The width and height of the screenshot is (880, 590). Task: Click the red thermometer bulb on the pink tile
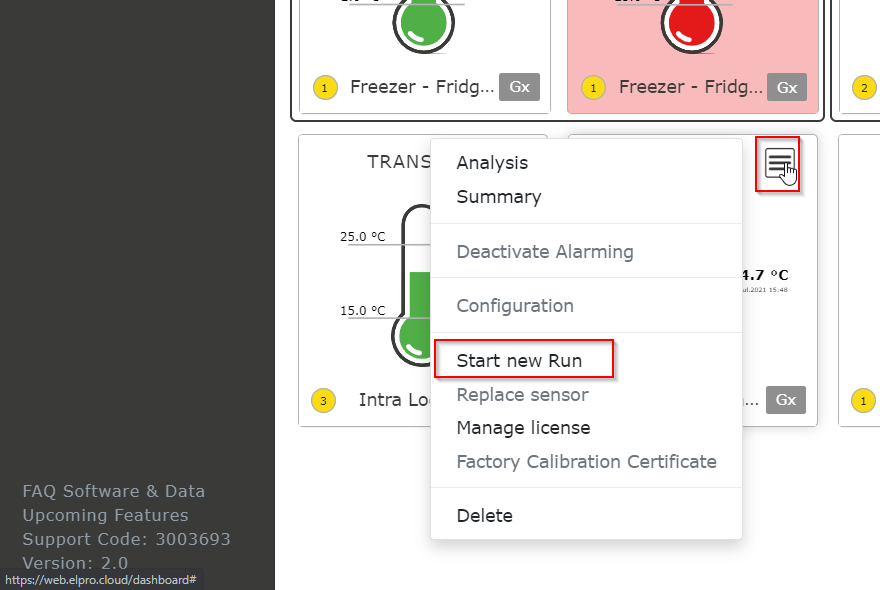691,24
